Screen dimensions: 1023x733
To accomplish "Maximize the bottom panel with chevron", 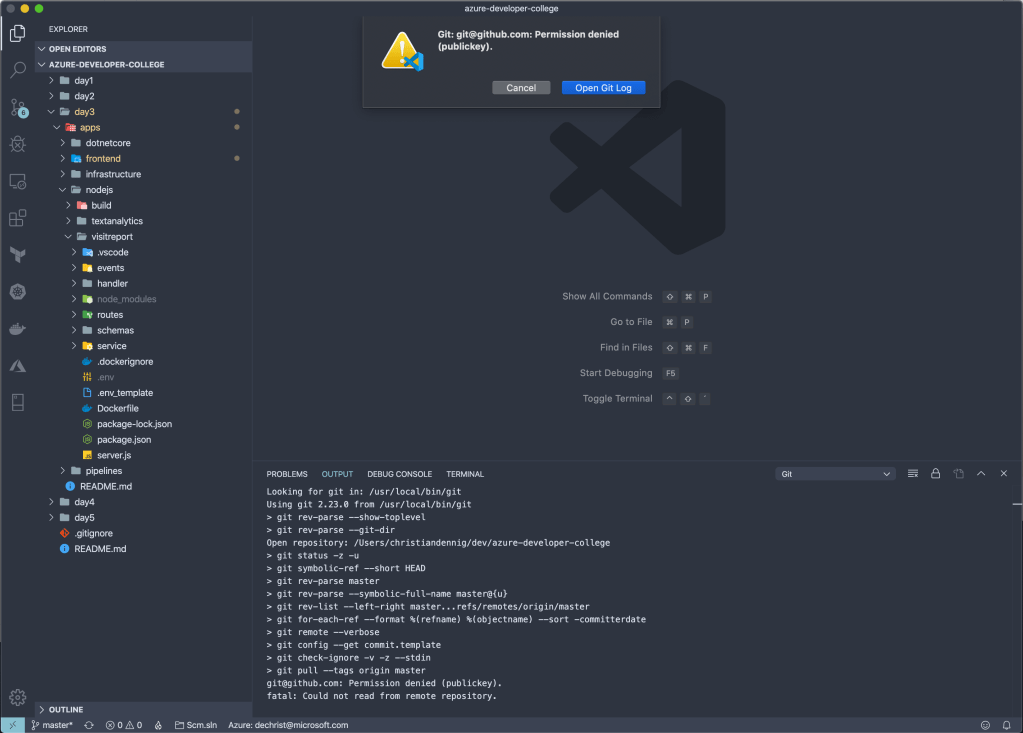I will click(981, 474).
